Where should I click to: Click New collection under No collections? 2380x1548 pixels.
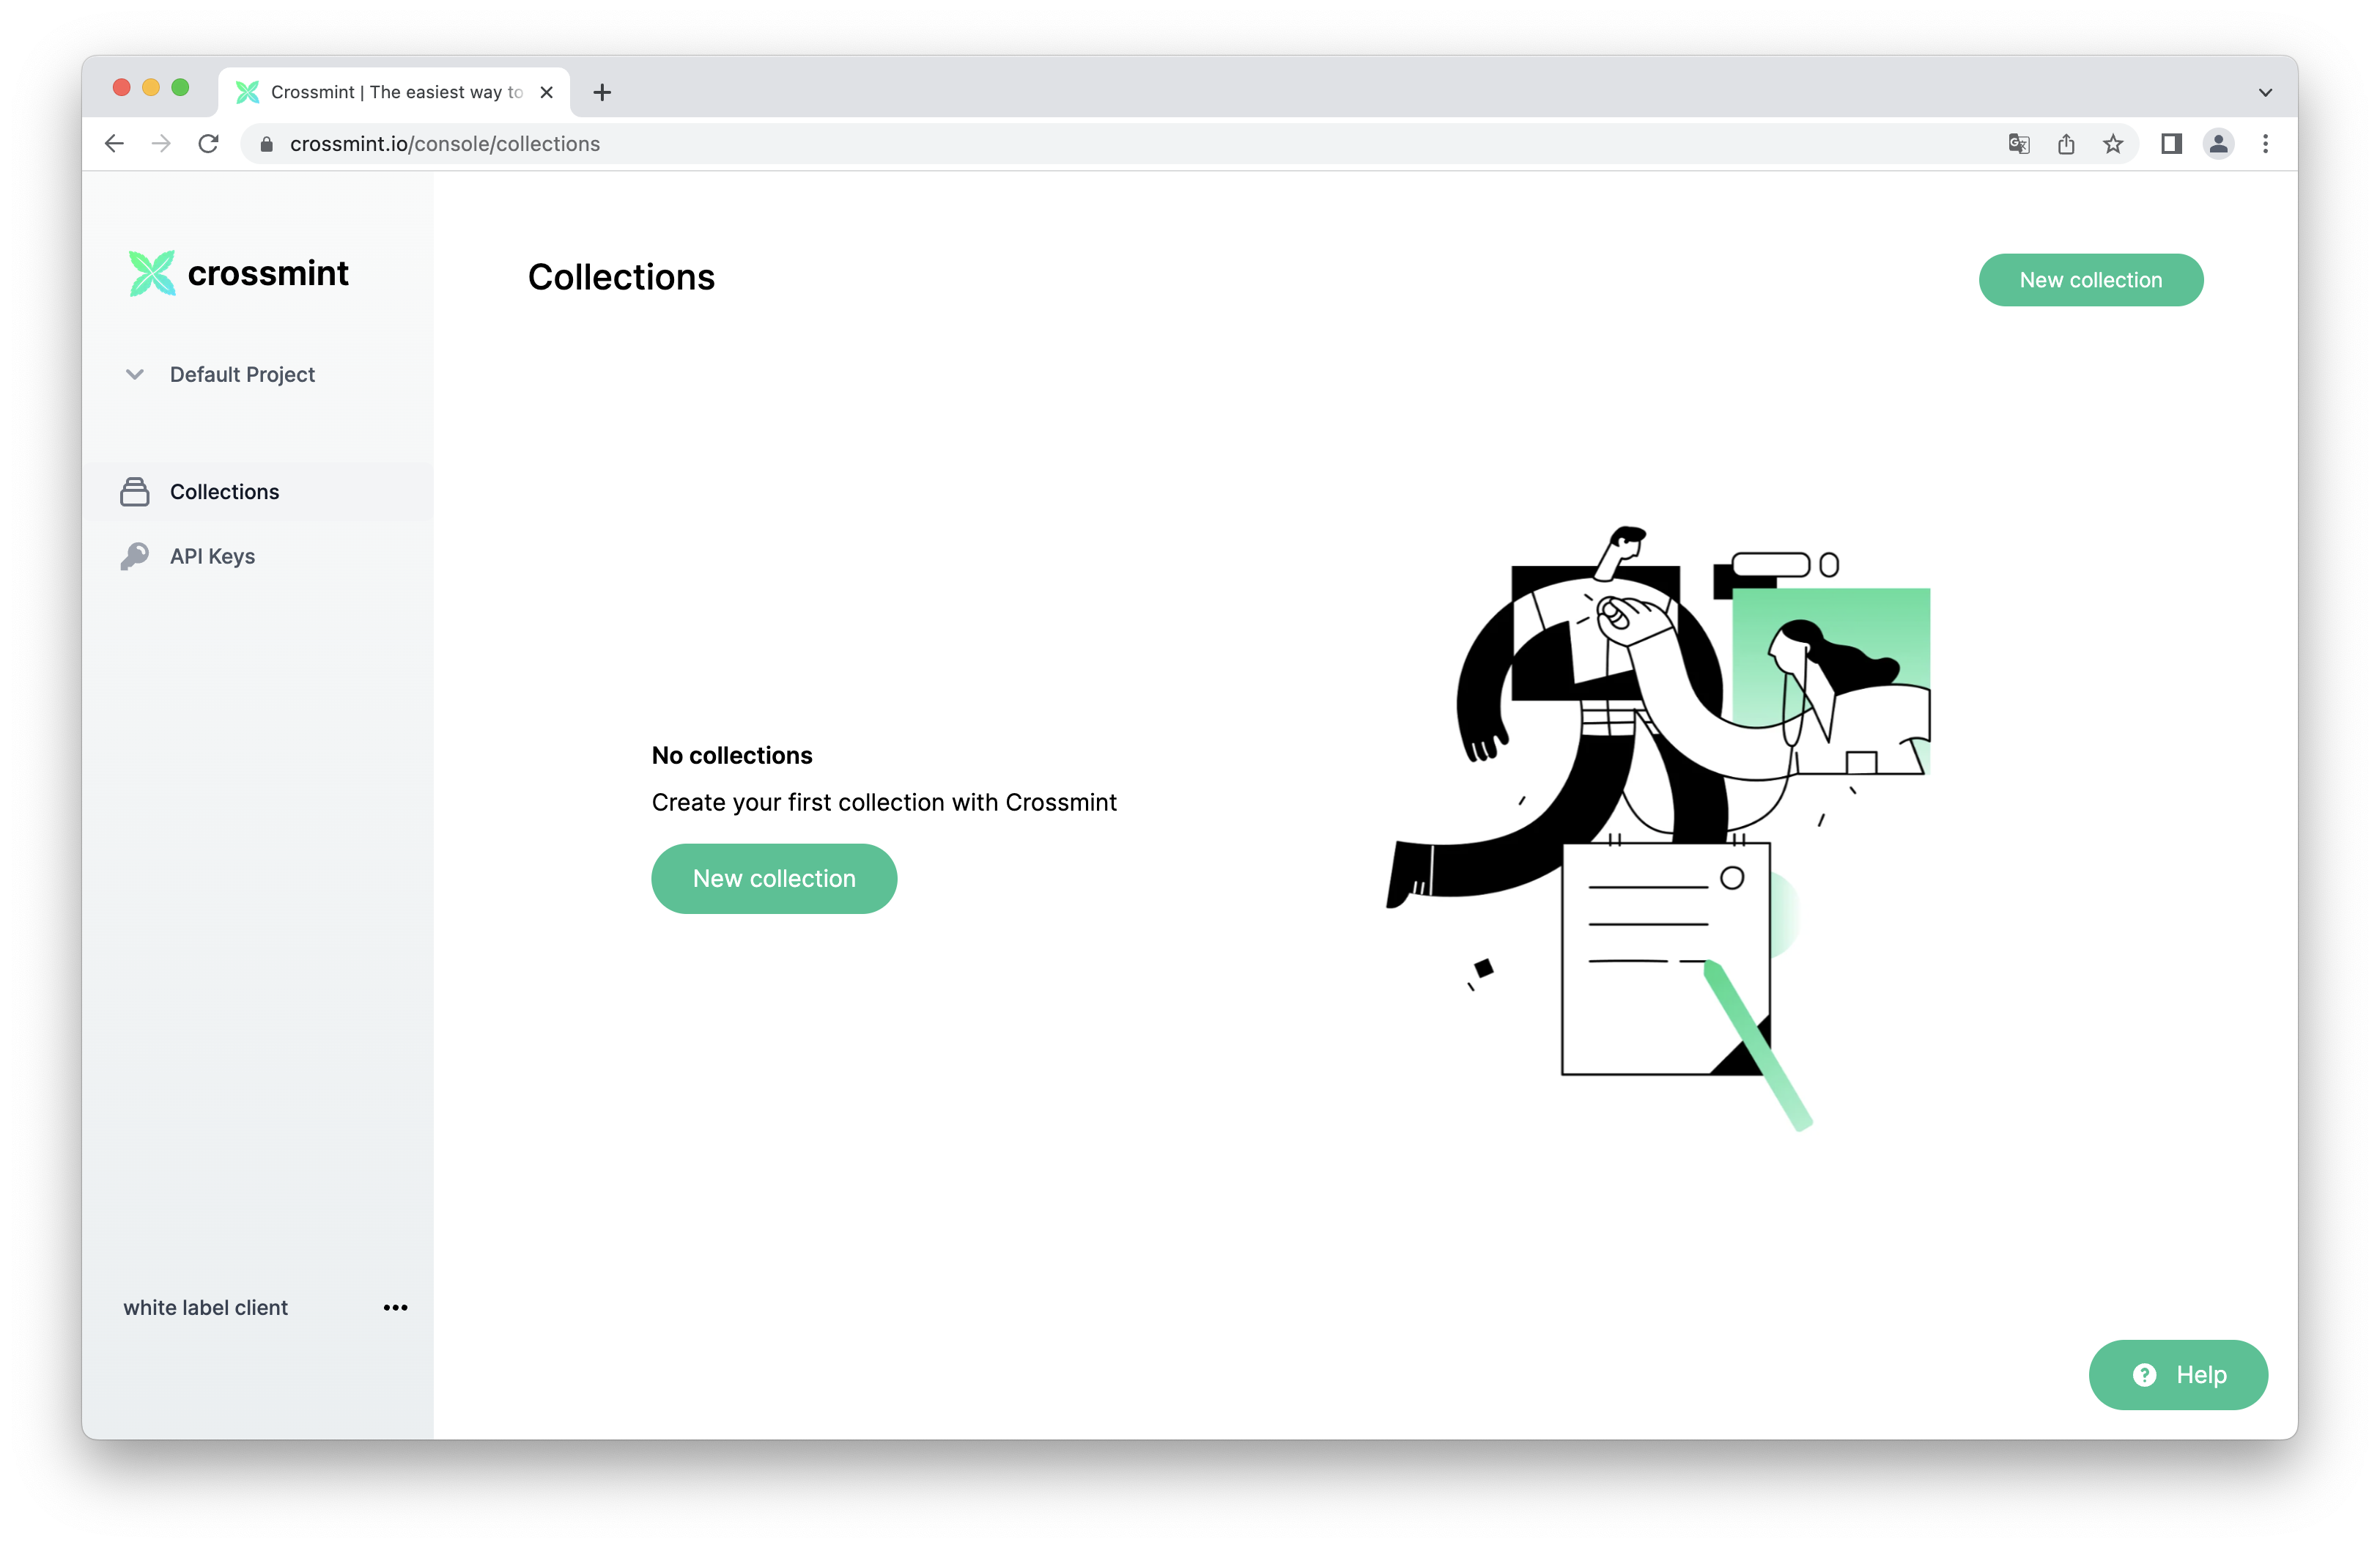774,878
